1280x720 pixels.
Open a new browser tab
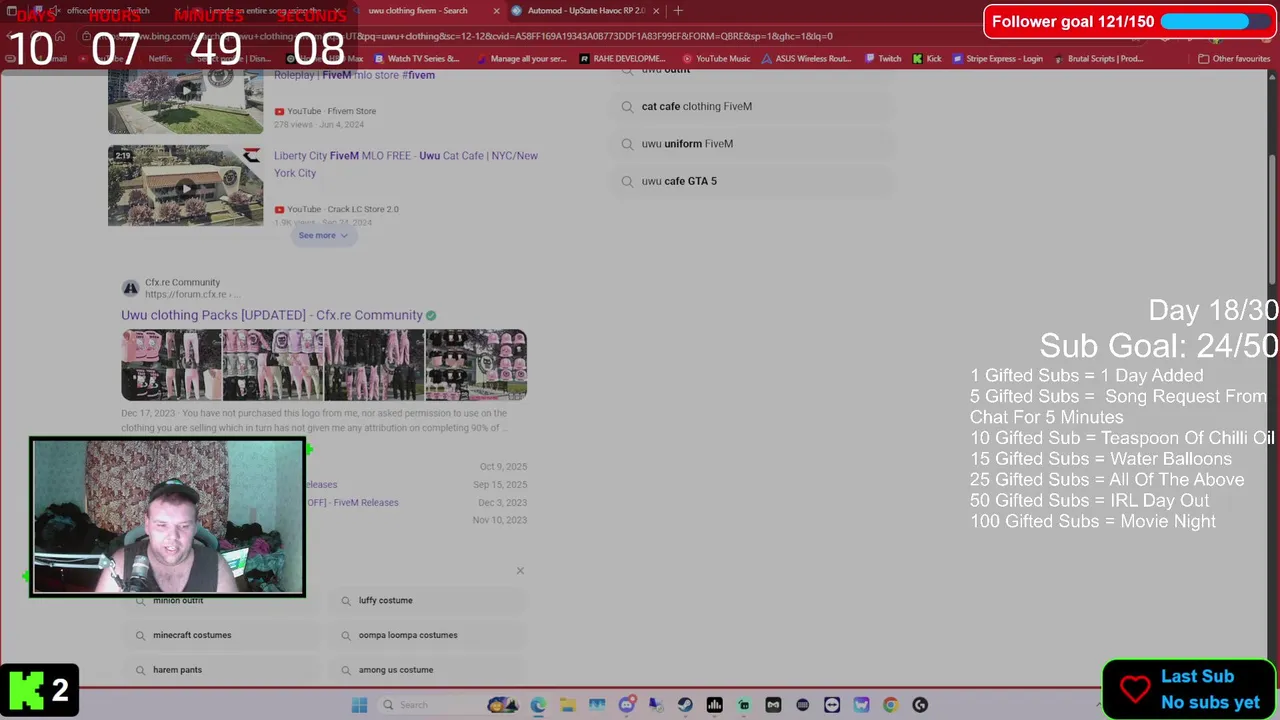678,11
